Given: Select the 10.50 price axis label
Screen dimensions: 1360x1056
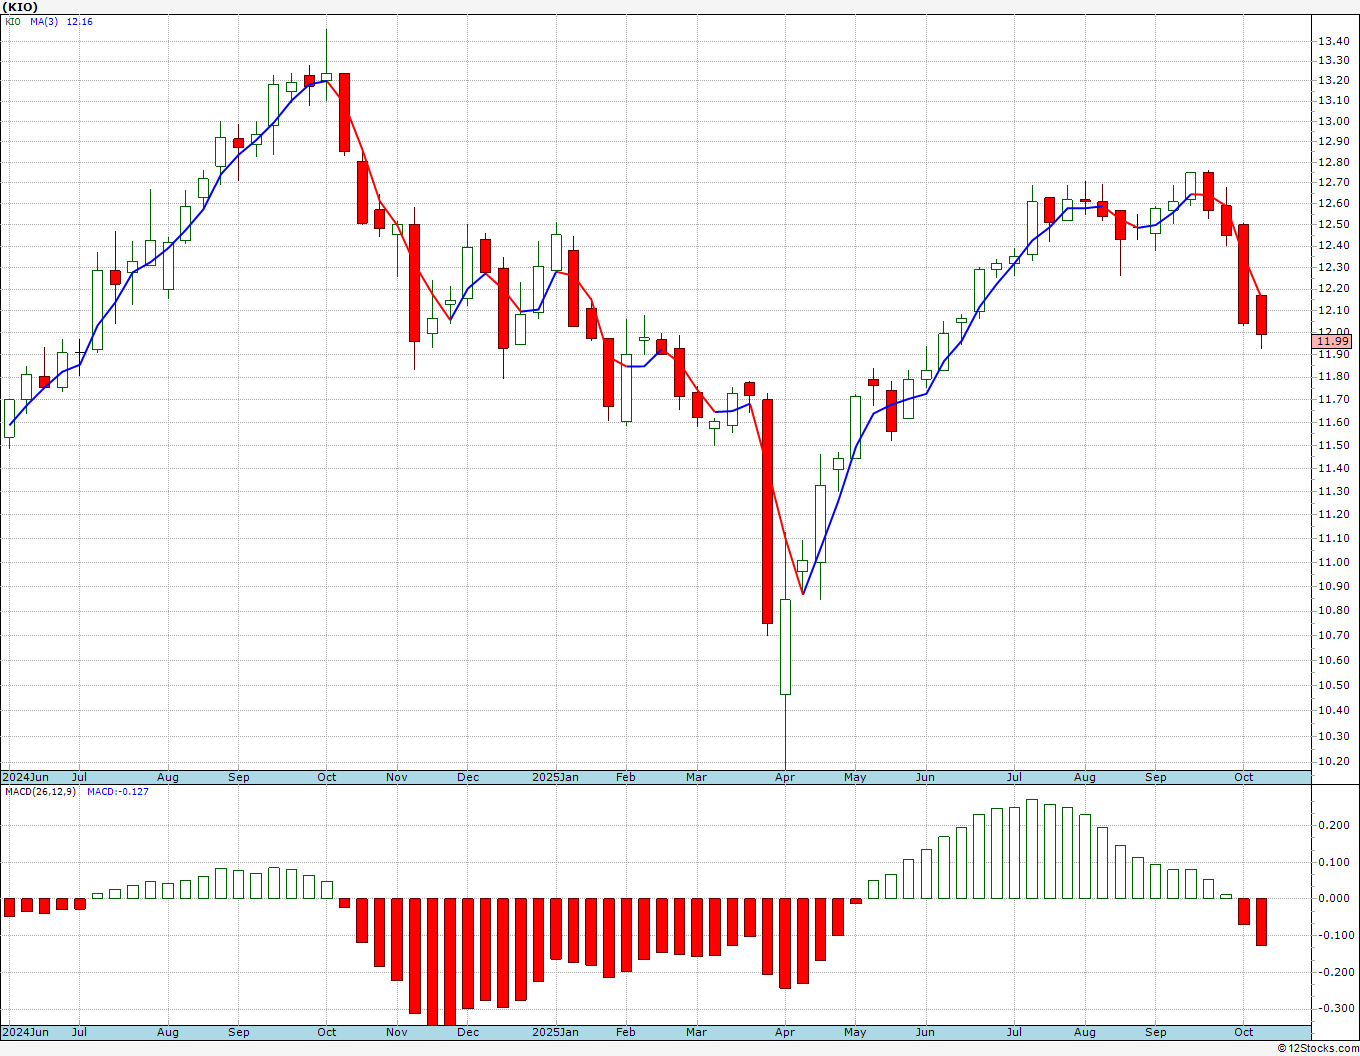Looking at the screenshot, I should (x=1333, y=685).
